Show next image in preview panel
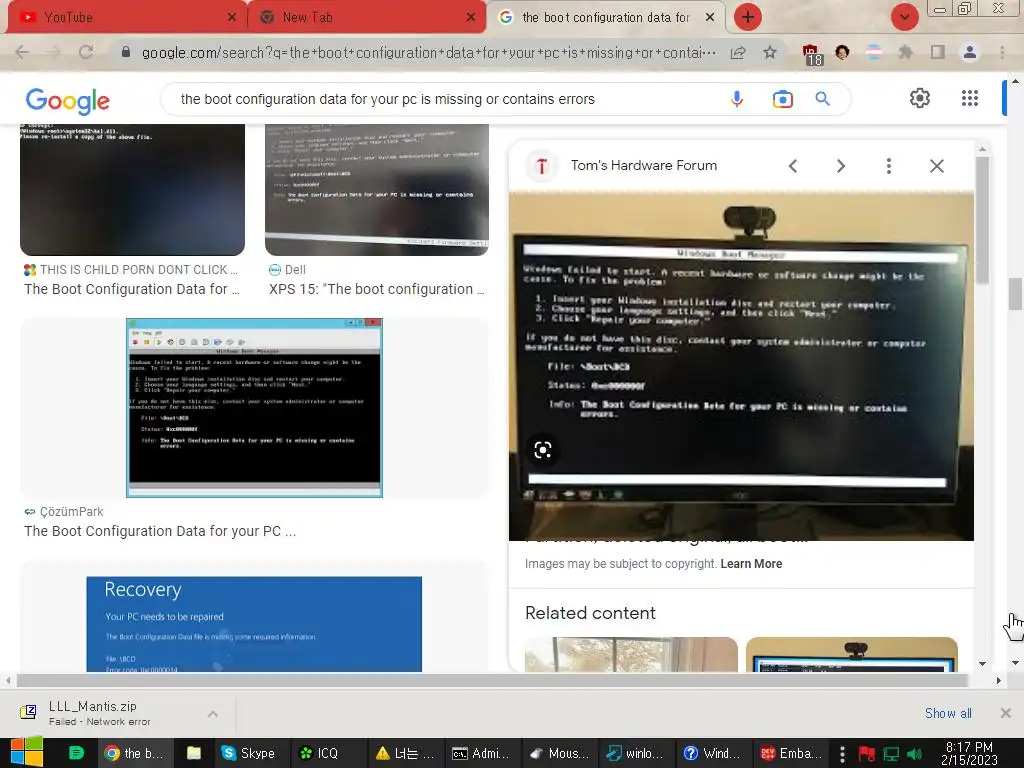 click(840, 166)
